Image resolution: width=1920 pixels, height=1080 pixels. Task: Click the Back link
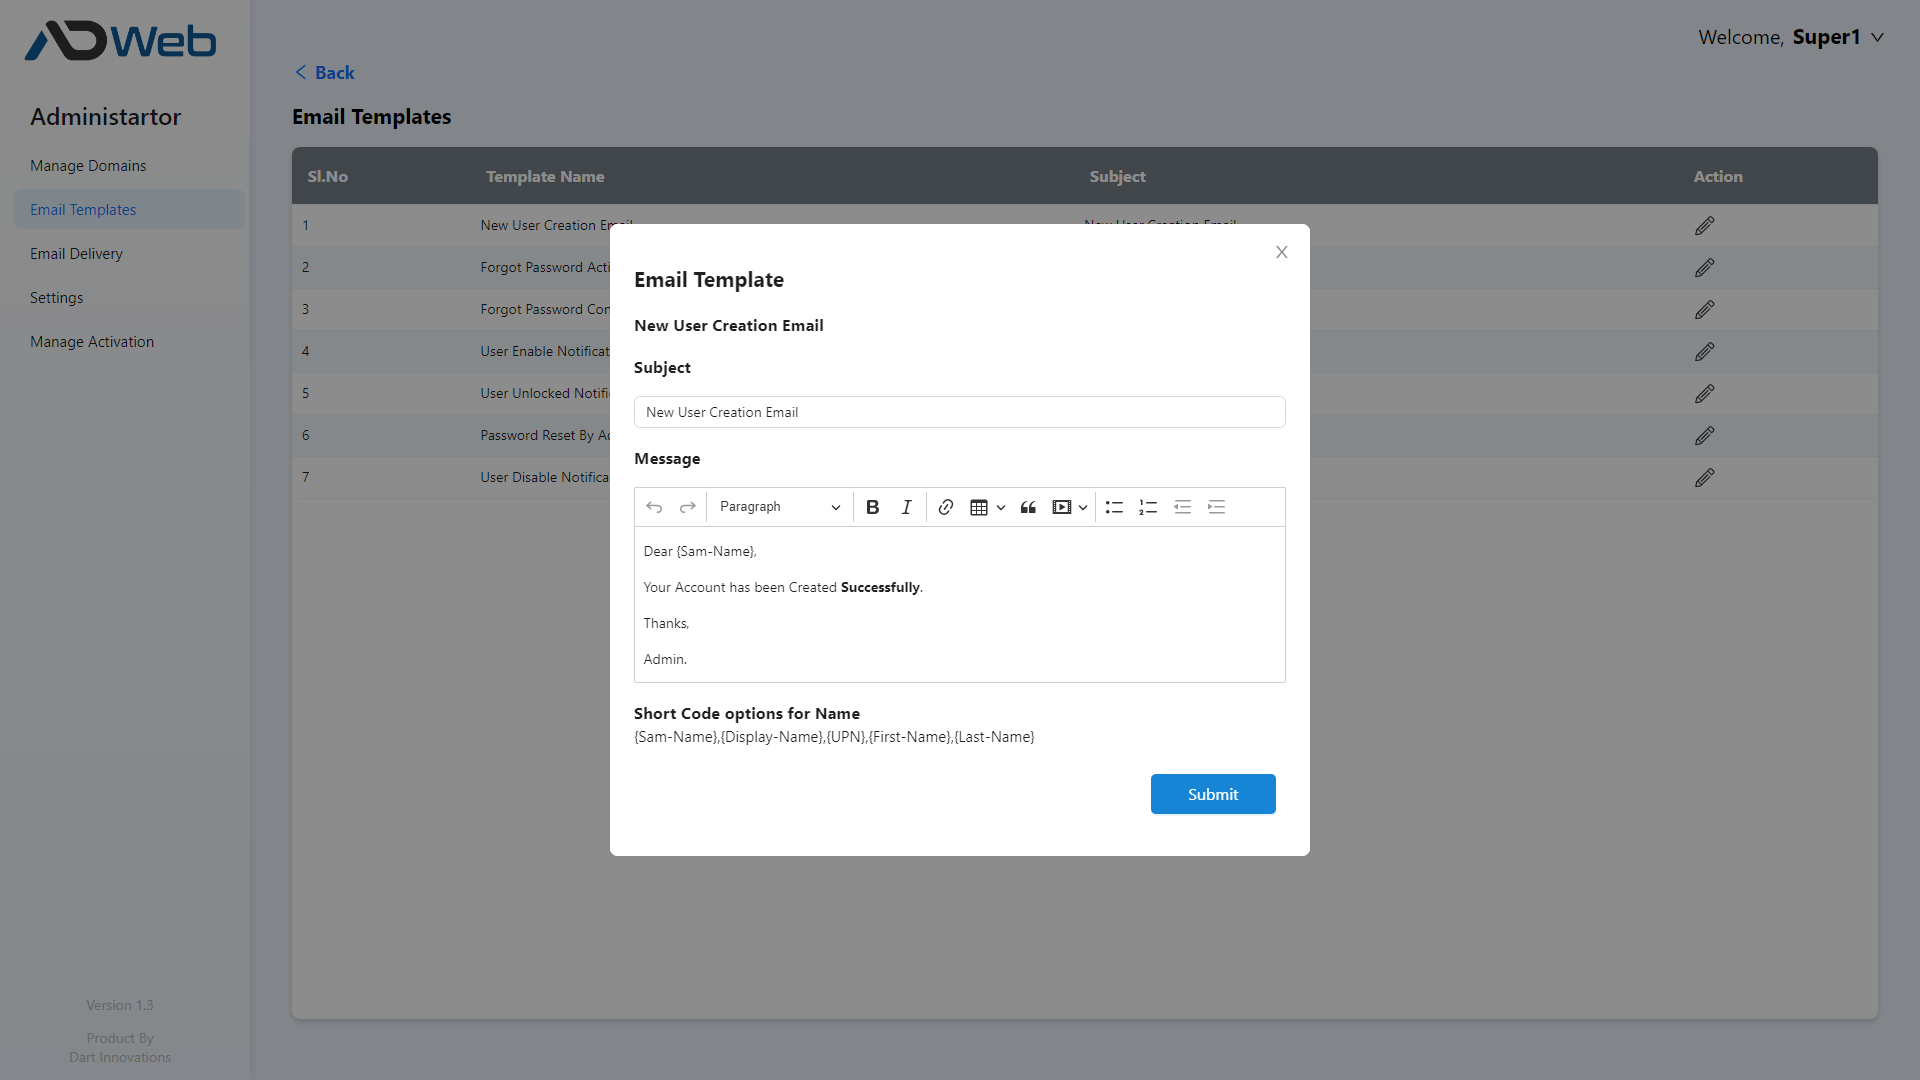pyautogui.click(x=325, y=72)
